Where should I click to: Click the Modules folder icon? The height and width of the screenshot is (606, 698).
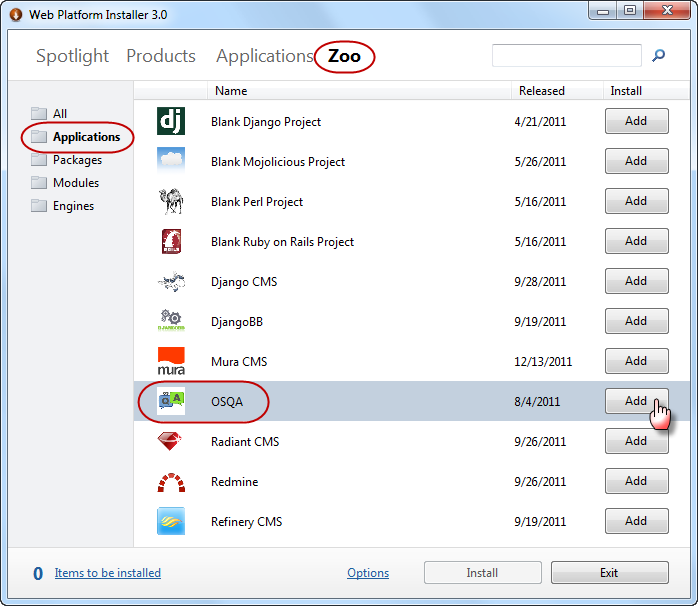click(39, 182)
